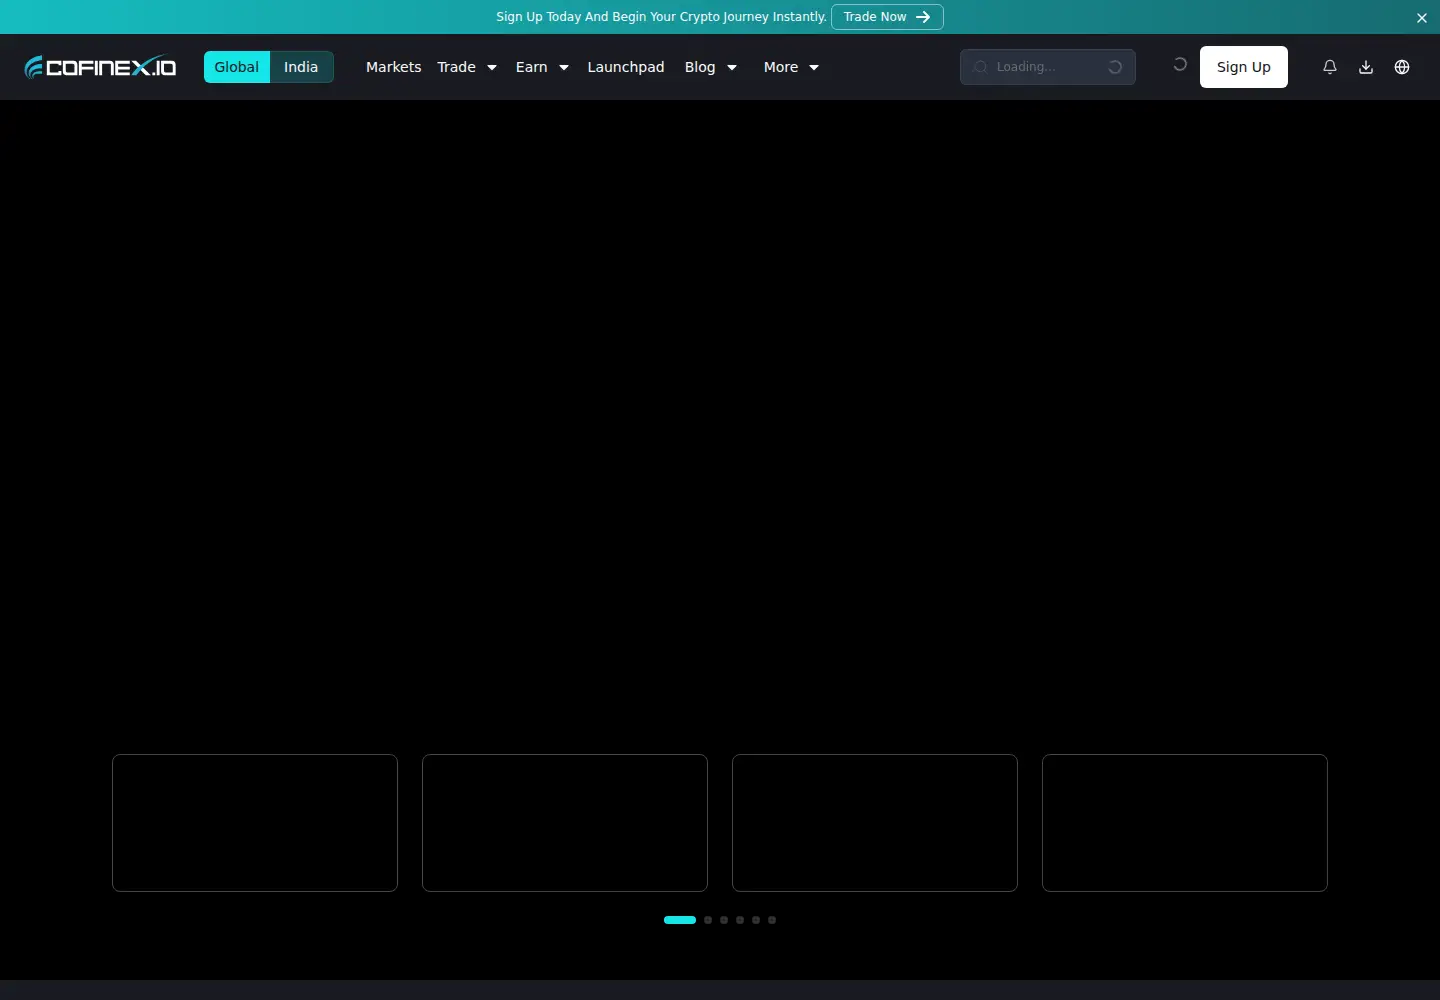Go to Launchpad
Viewport: 1440px width, 1000px height.
[626, 67]
